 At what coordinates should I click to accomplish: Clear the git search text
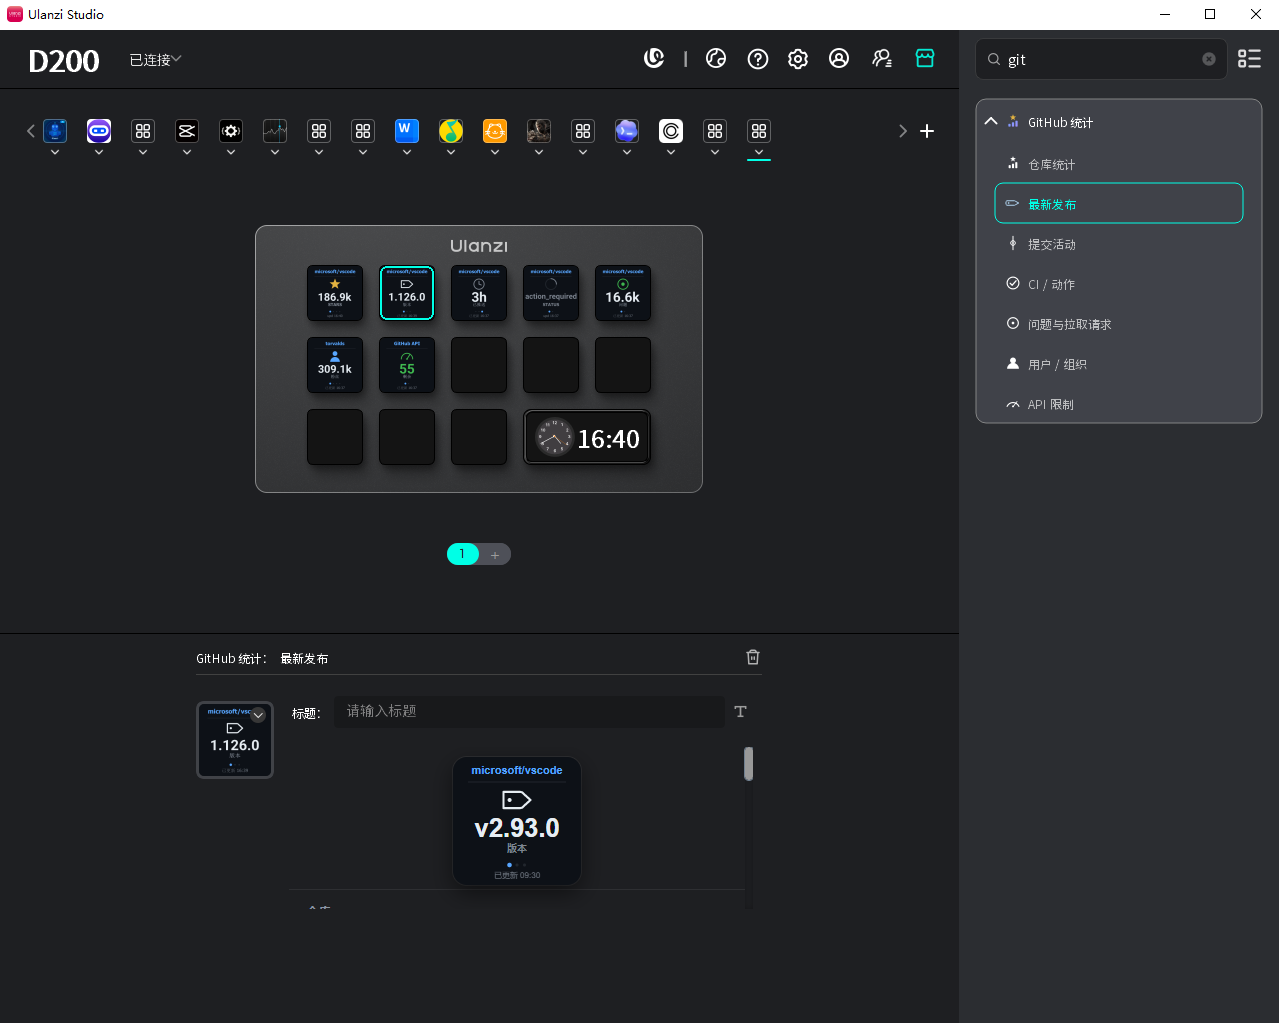[x=1209, y=59]
